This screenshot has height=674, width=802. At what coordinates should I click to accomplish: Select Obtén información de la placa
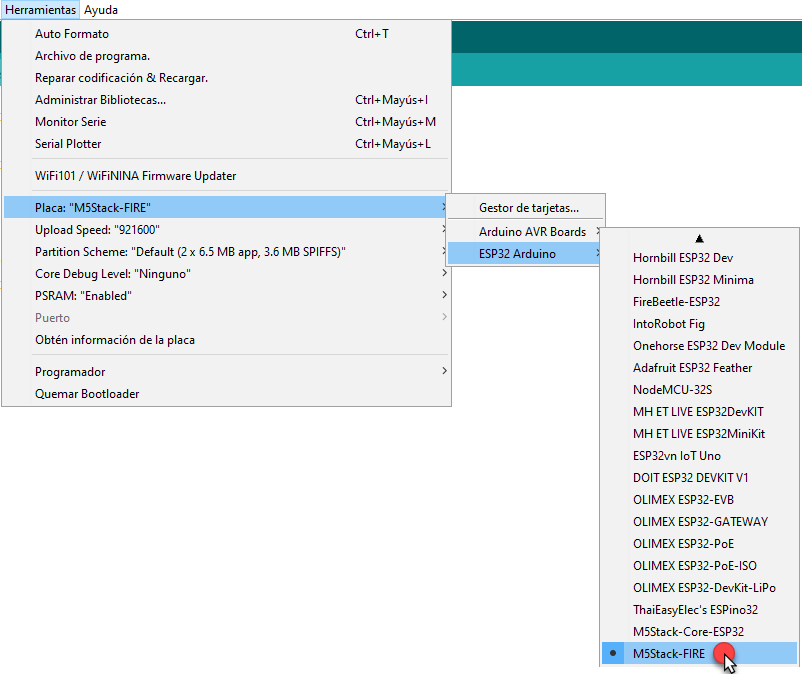[x=114, y=340]
